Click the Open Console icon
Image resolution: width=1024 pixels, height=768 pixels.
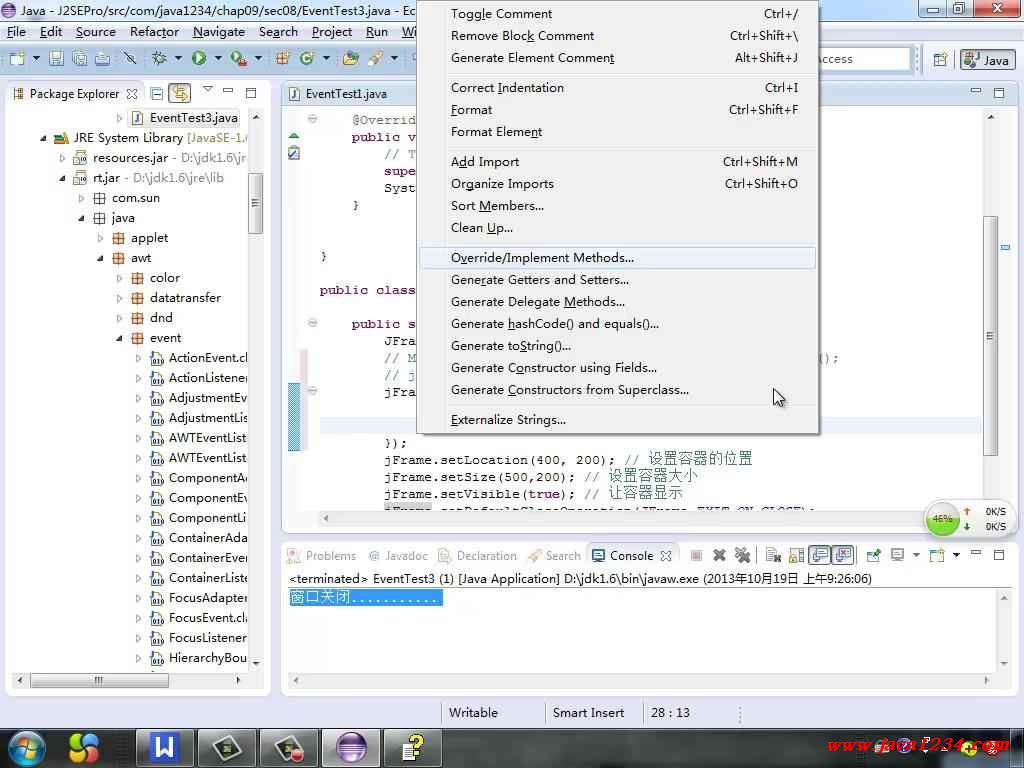(937, 555)
